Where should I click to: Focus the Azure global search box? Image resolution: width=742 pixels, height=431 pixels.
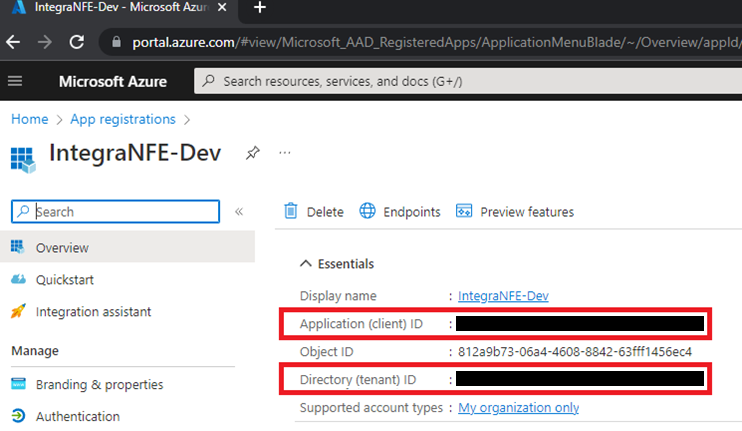[468, 81]
